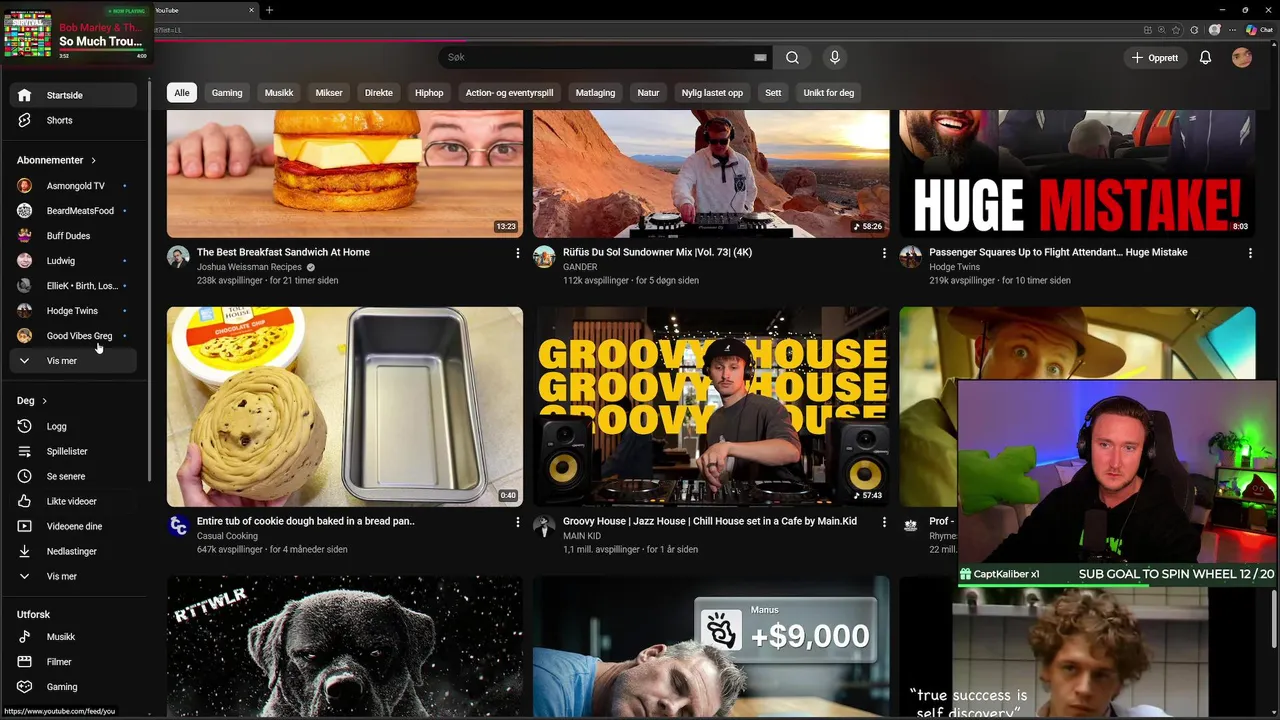This screenshot has width=1280, height=720.
Task: Open Spillelister playlists icon
Action: [x=25, y=451]
